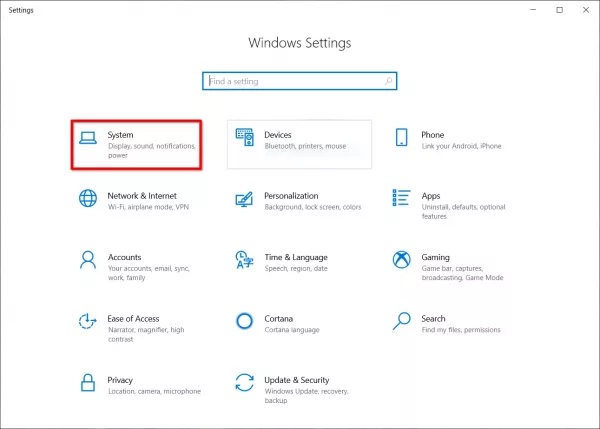Click 'Link your Android, iPhone' description
The width and height of the screenshot is (600, 429).
pyautogui.click(x=461, y=146)
